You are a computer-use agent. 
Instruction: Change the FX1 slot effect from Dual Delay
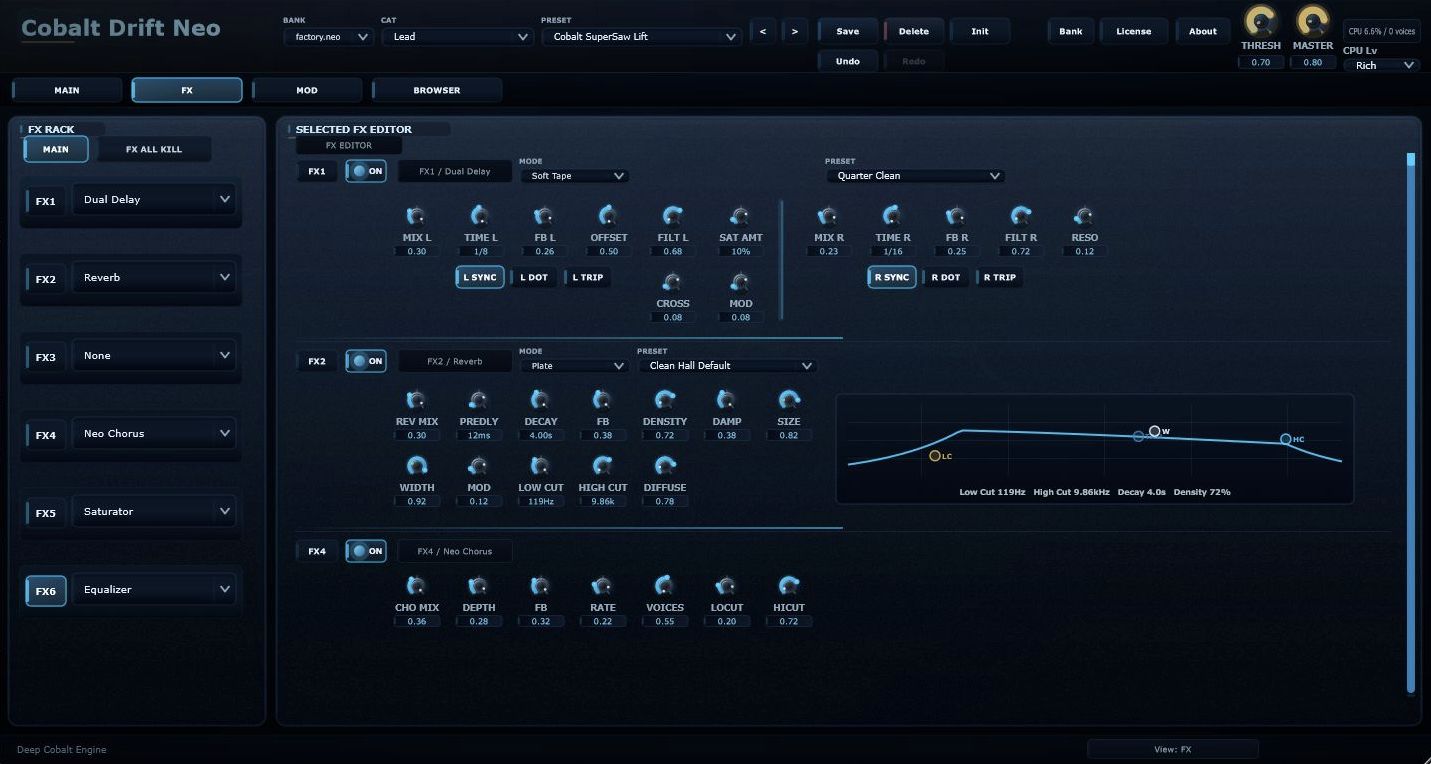coord(154,200)
